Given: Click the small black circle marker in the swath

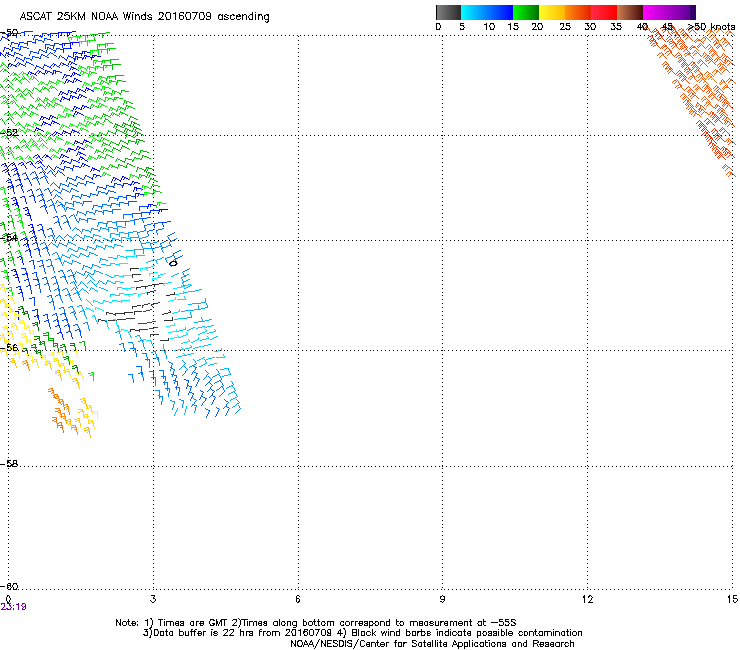Looking at the screenshot, I should point(173,263).
